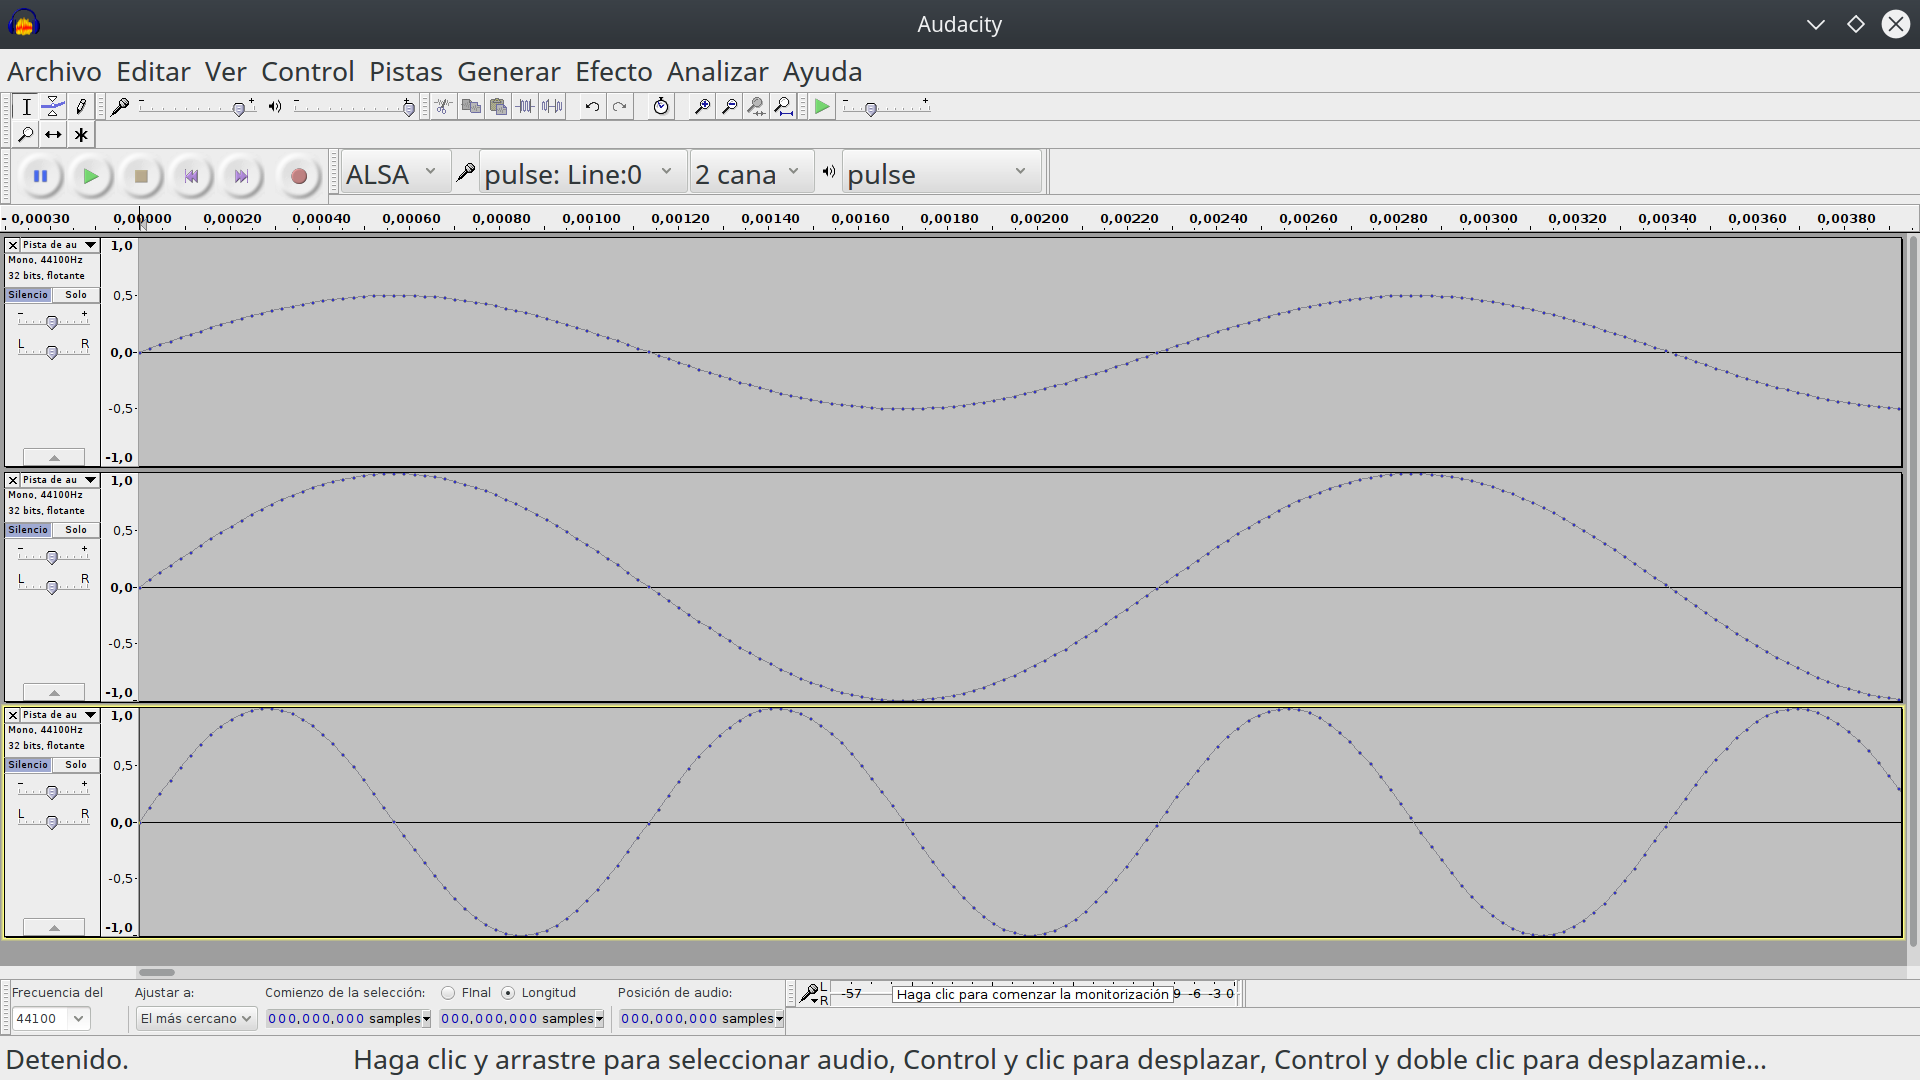Skip to end of project
The width and height of the screenshot is (1920, 1080).
pos(241,177)
